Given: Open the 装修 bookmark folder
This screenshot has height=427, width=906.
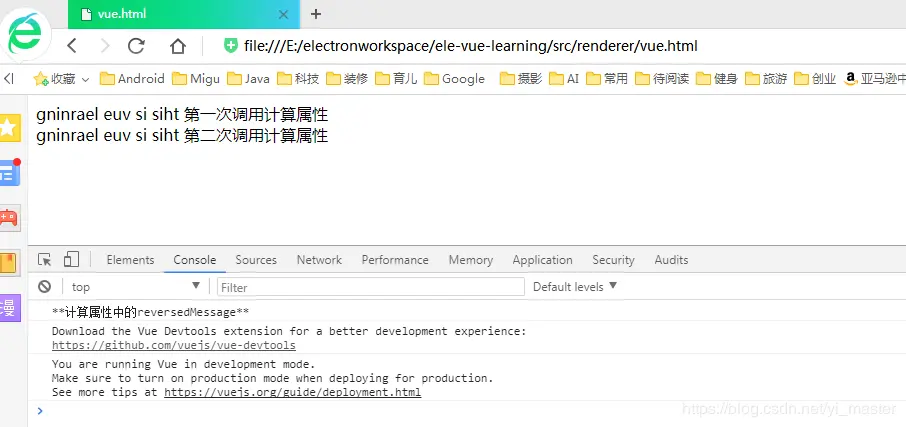Looking at the screenshot, I should click(x=347, y=79).
